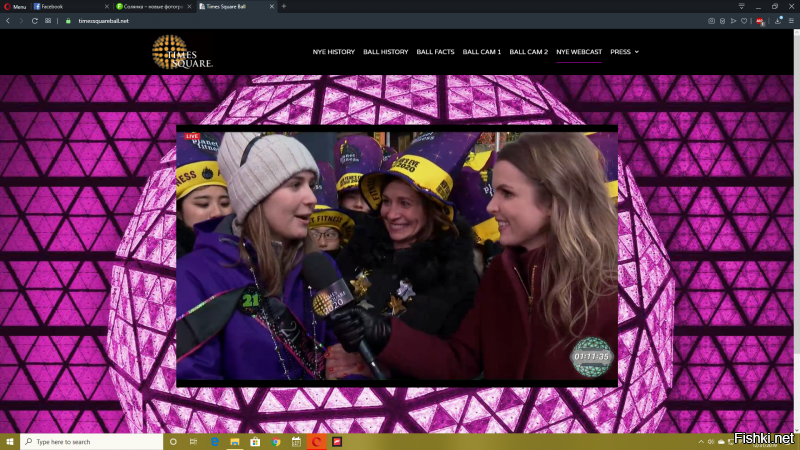Screen dimensions: 800x450
Task: Click the Type here to search box
Action: pyautogui.click(x=91, y=442)
